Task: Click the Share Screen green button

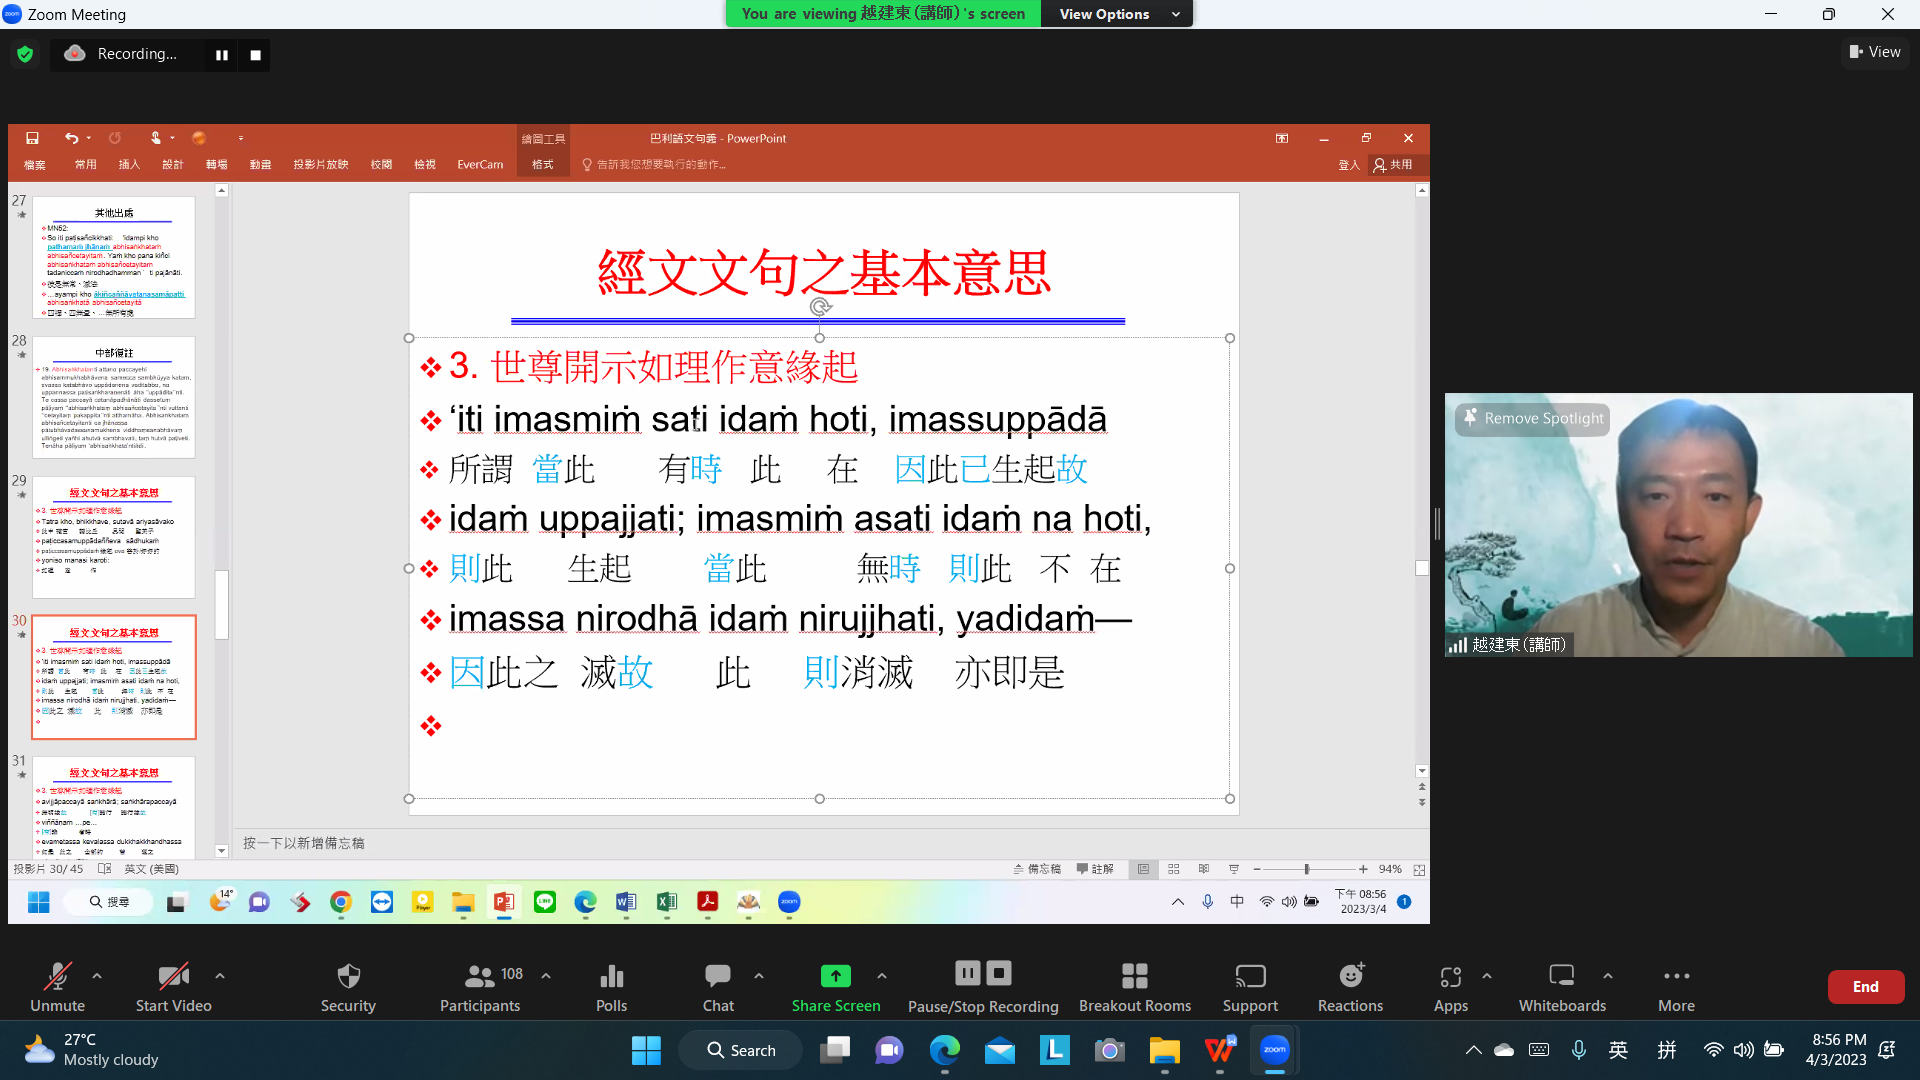Action: click(835, 976)
